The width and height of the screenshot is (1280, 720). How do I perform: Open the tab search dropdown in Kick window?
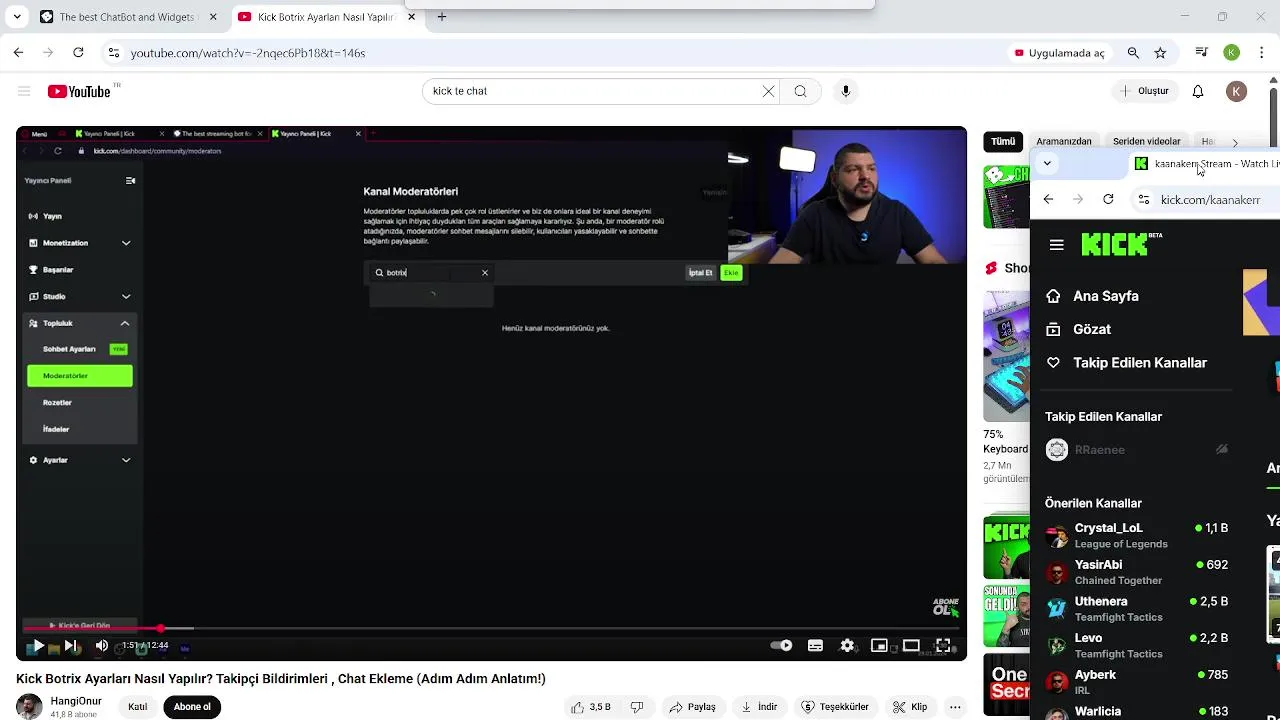tap(1047, 163)
